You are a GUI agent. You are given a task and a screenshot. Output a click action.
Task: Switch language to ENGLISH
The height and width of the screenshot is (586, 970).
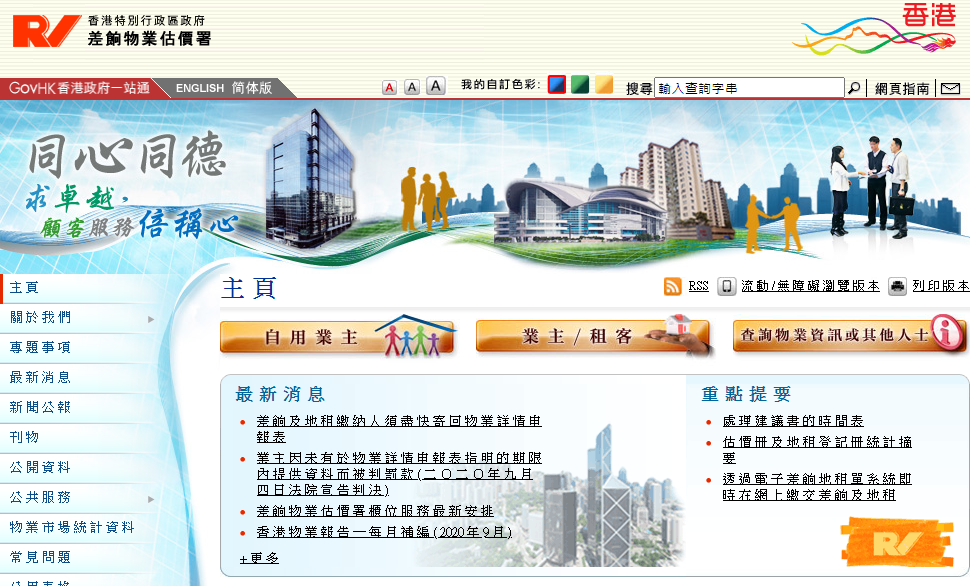200,88
